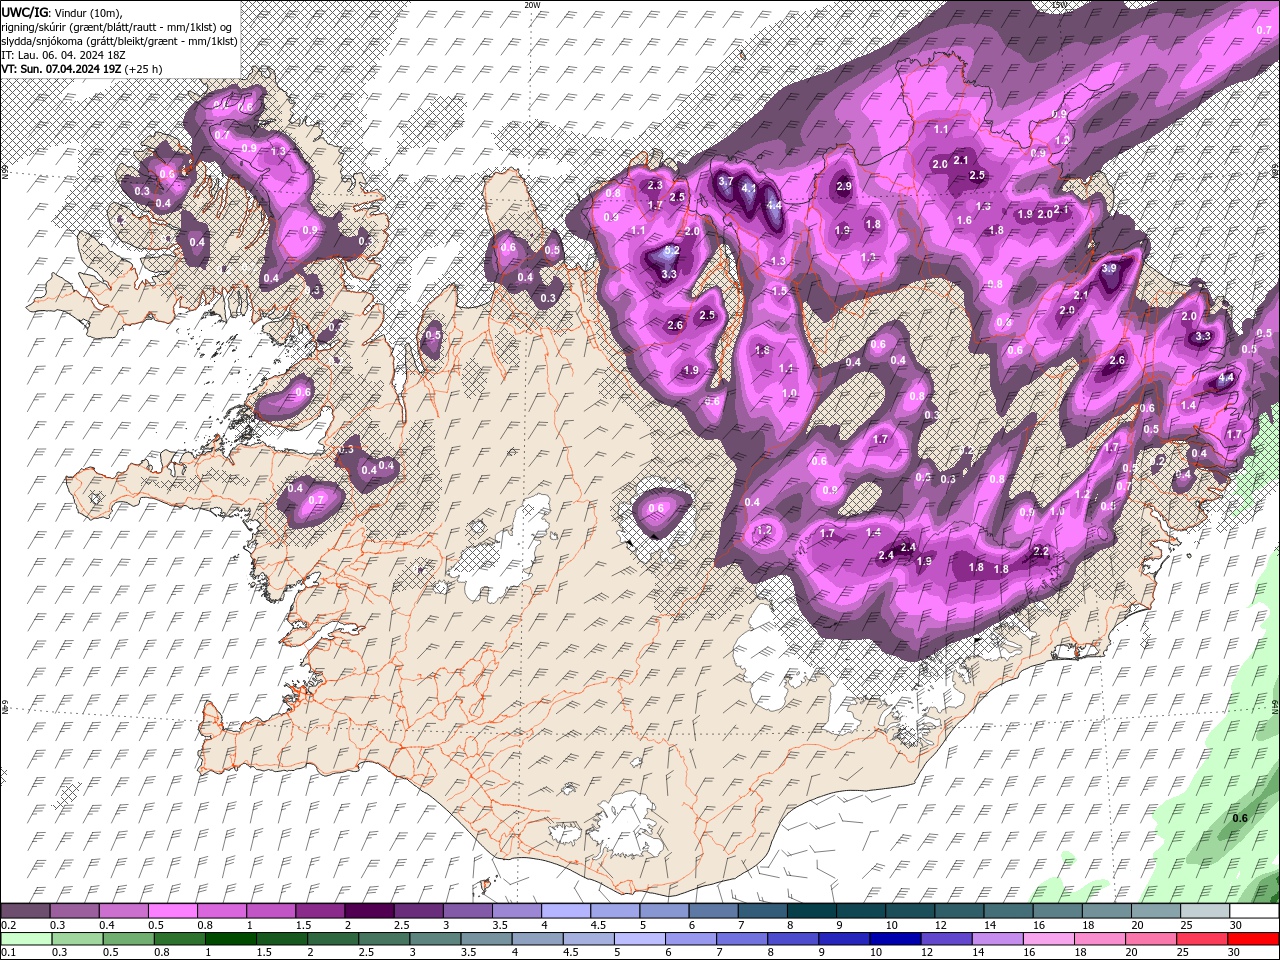Click the medium green swatch between 0.5 and 0.8, lower scale

(x=128, y=939)
